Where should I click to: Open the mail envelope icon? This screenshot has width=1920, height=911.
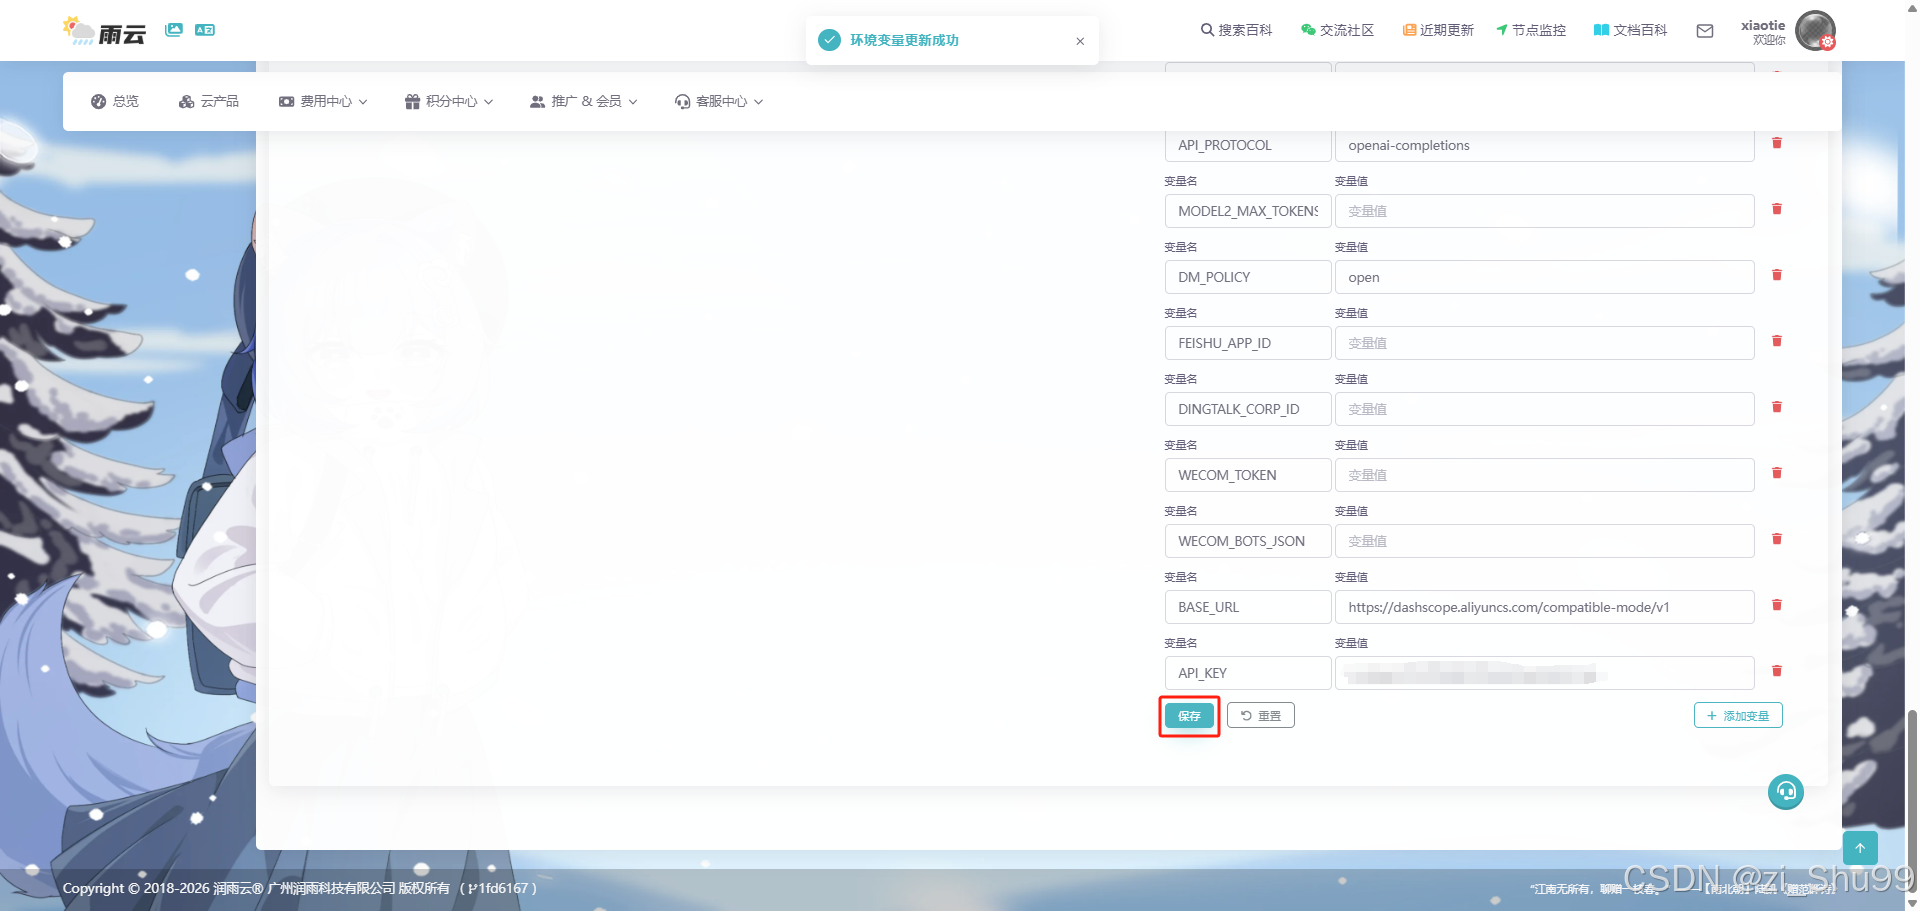pyautogui.click(x=1705, y=31)
